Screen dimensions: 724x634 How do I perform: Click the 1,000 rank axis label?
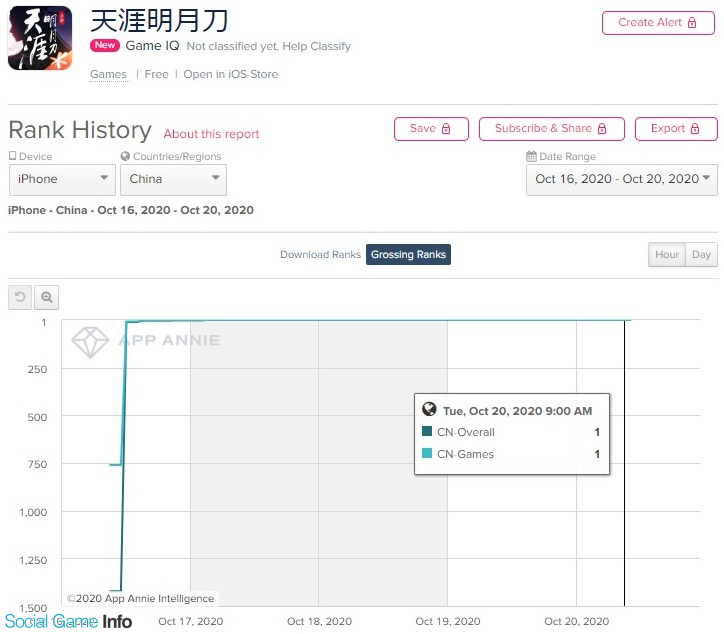33,512
